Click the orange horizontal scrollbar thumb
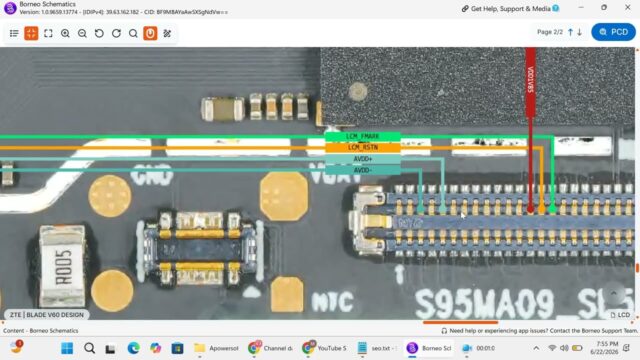This screenshot has width=640, height=360. [460, 322]
